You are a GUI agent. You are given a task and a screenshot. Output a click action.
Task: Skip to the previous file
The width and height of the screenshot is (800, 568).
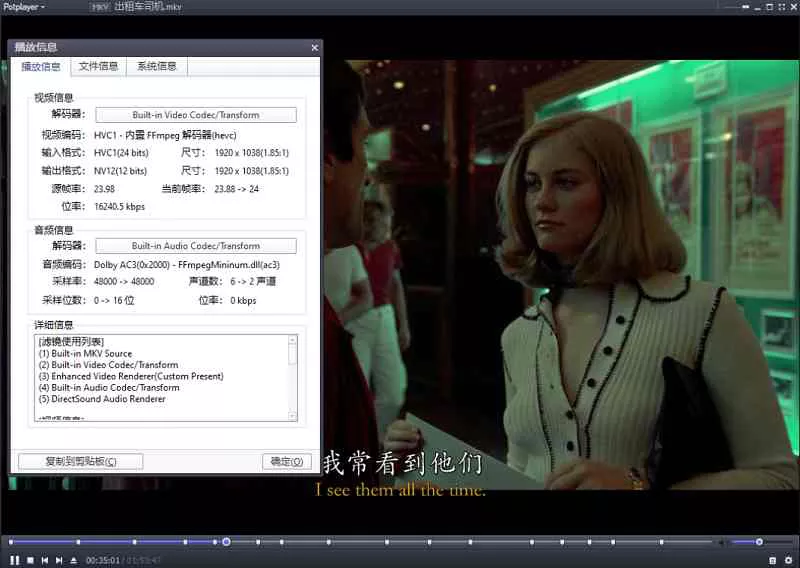[x=45, y=560]
